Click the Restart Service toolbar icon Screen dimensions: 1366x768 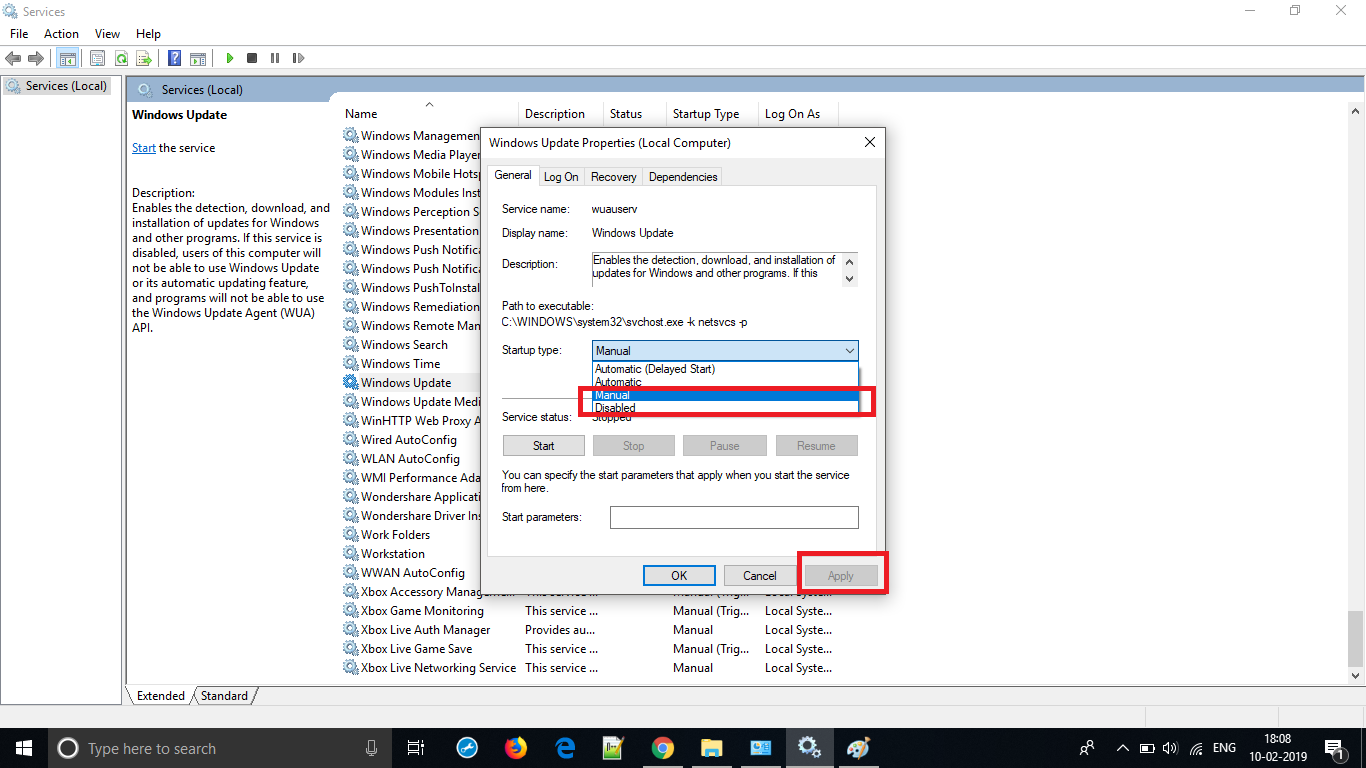pyautogui.click(x=298, y=59)
